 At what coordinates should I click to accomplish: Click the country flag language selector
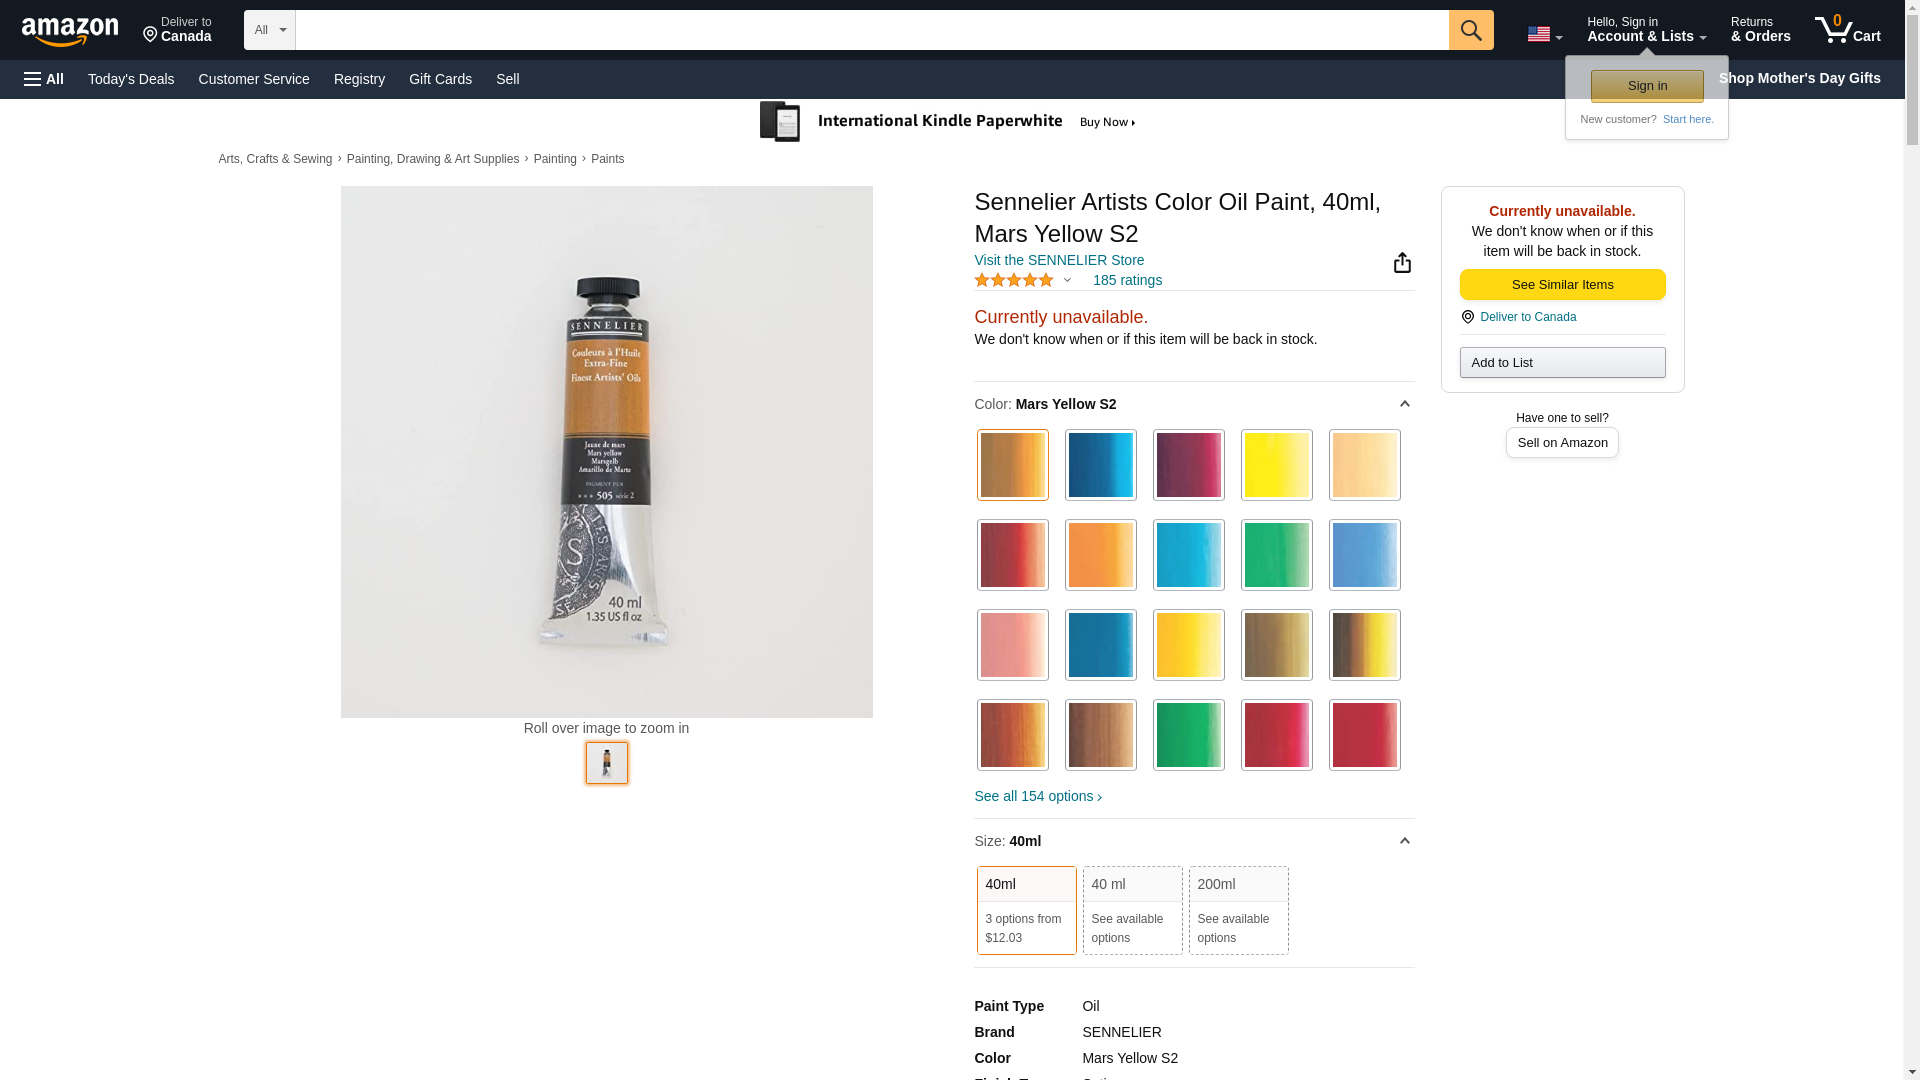pos(1543,34)
